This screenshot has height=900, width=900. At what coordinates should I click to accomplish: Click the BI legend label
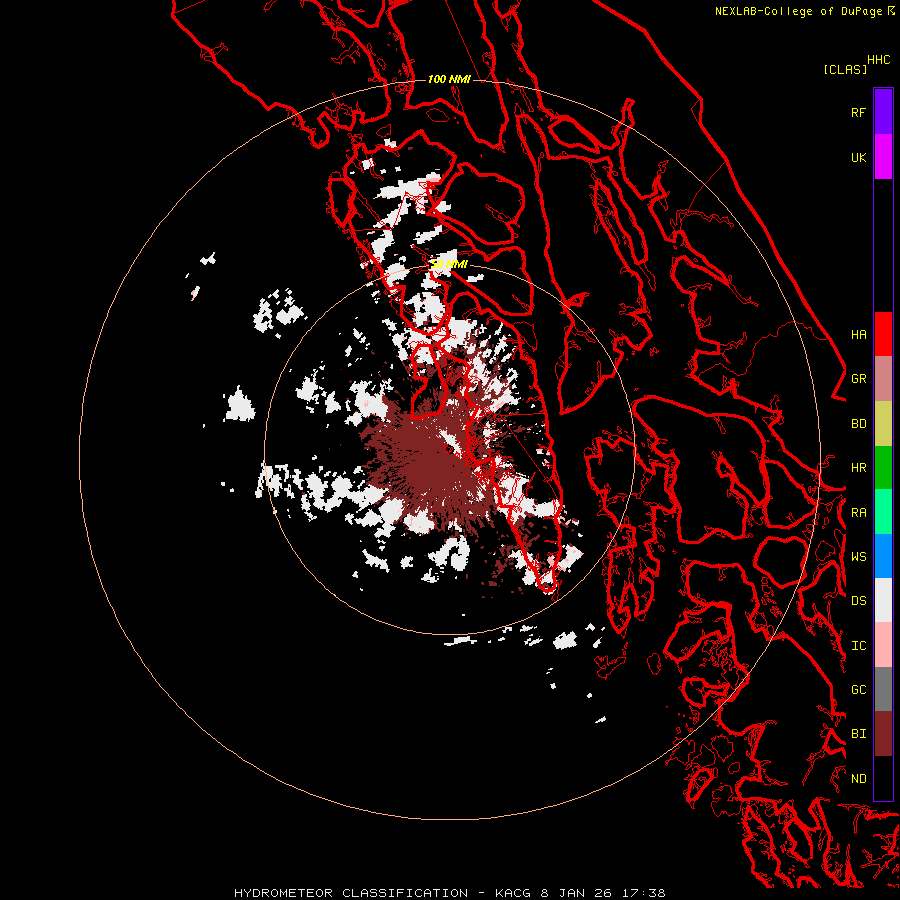coord(858,734)
